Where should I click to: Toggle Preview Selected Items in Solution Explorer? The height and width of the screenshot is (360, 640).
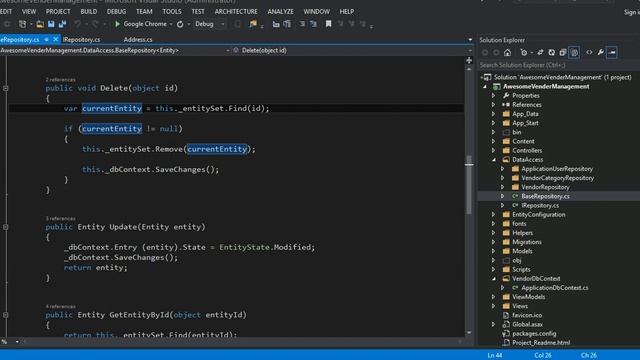pyautogui.click(x=611, y=52)
